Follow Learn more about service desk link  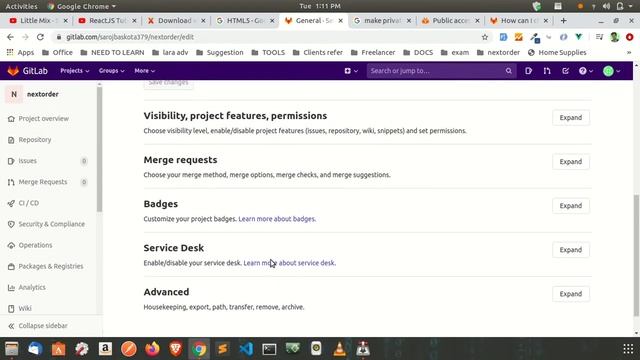290,263
